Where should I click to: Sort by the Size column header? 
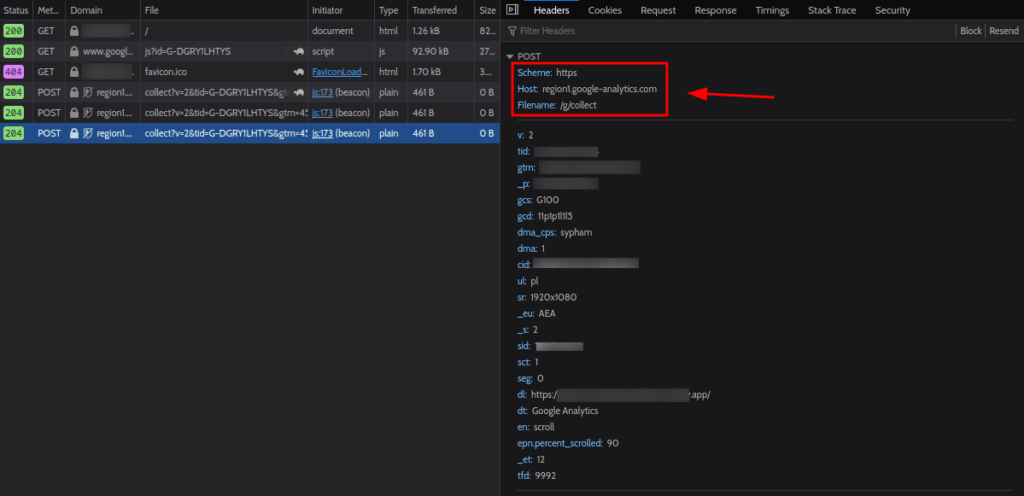[x=487, y=10]
